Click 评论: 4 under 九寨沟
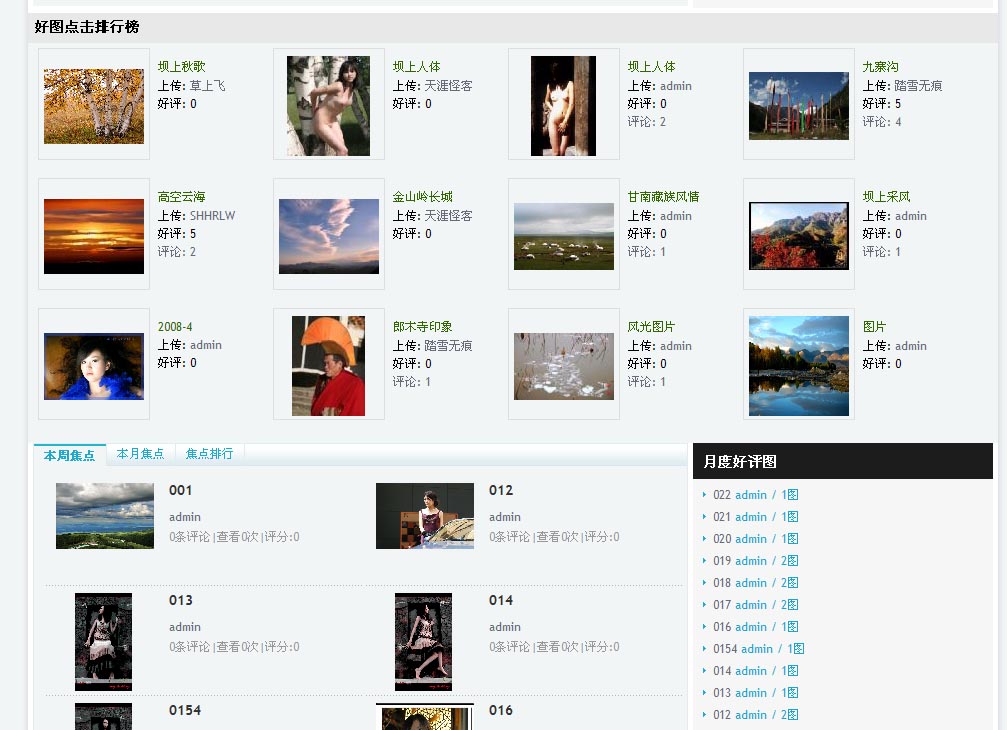 pos(882,122)
